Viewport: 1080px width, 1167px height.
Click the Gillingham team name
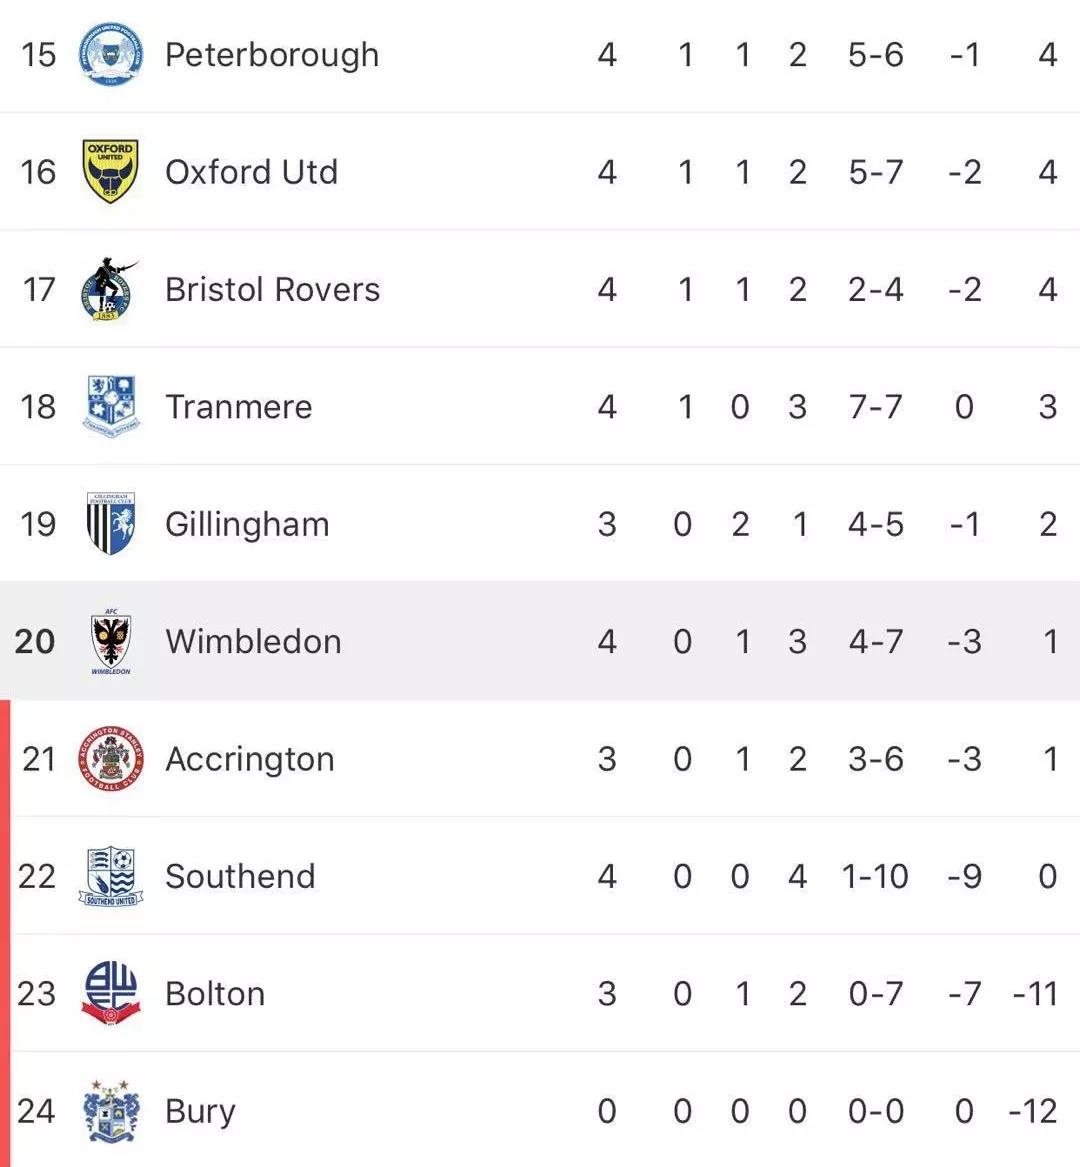pos(247,524)
